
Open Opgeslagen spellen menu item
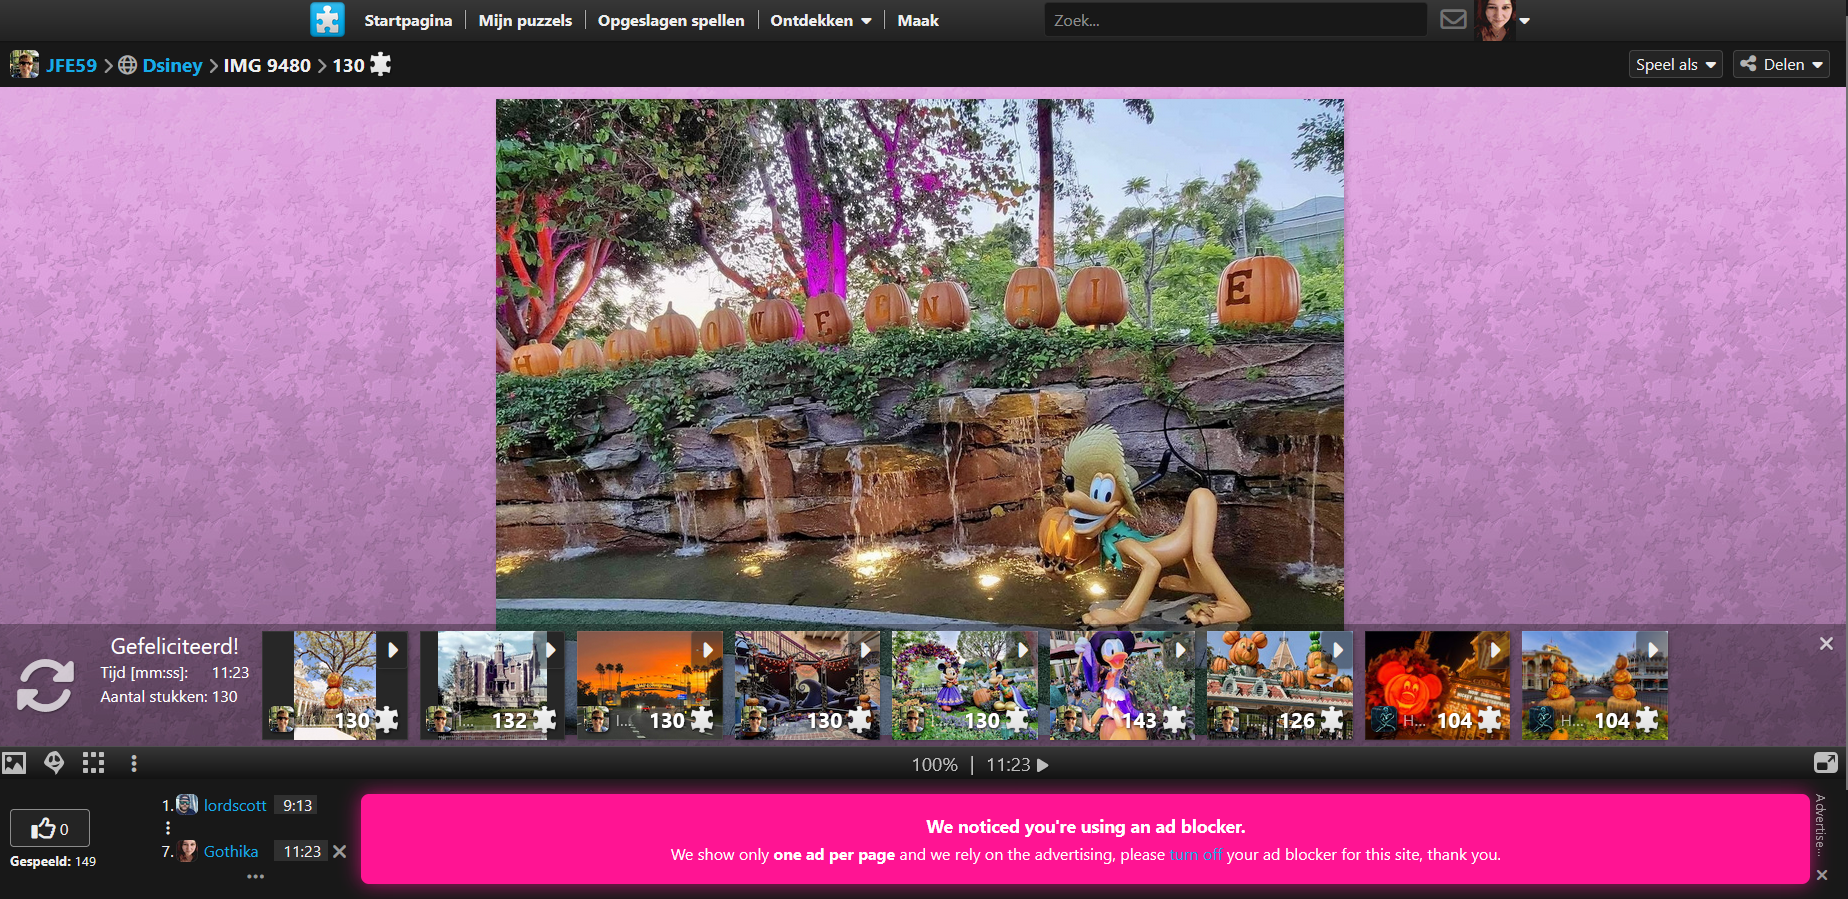671,20
